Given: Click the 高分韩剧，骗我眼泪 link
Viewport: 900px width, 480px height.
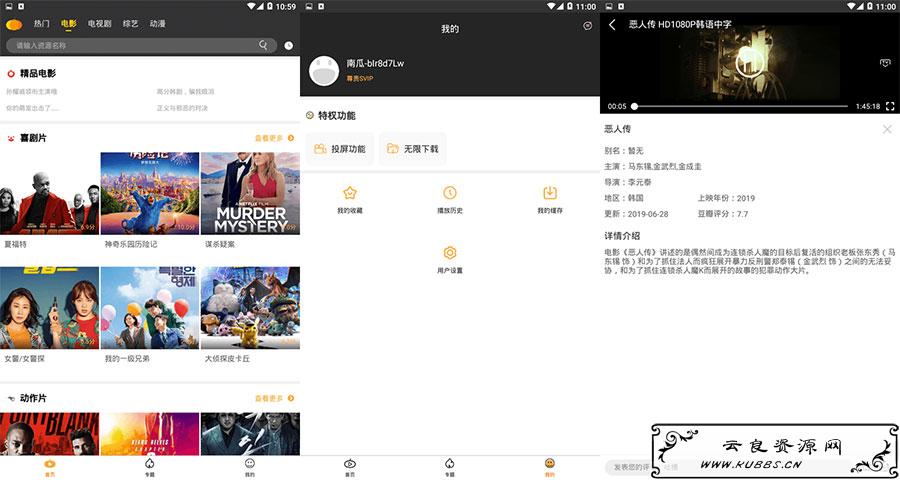Looking at the screenshot, I should click(x=185, y=91).
